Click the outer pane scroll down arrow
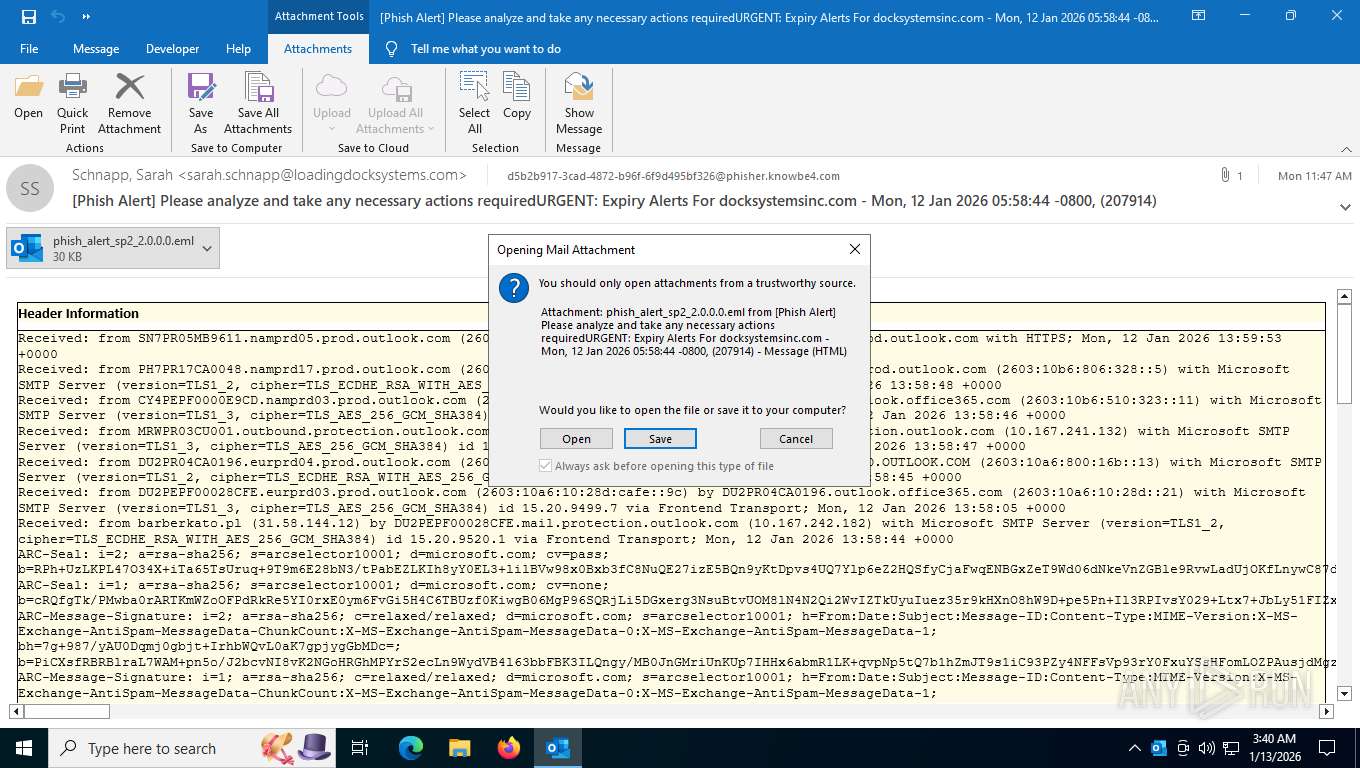This screenshot has width=1360, height=768. pos(1346,693)
